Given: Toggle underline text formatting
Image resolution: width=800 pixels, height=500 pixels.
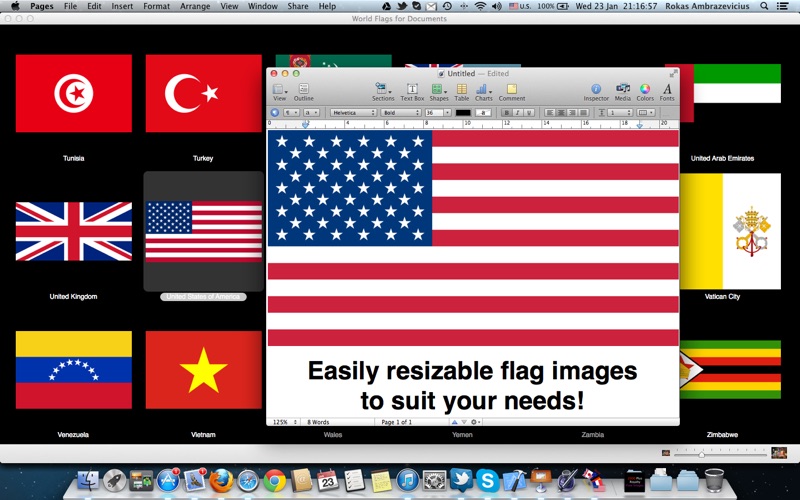Looking at the screenshot, I should click(528, 113).
